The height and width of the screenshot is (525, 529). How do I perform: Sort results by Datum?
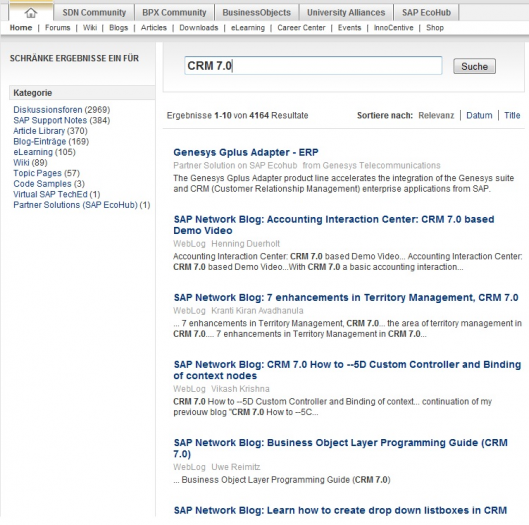[x=479, y=115]
